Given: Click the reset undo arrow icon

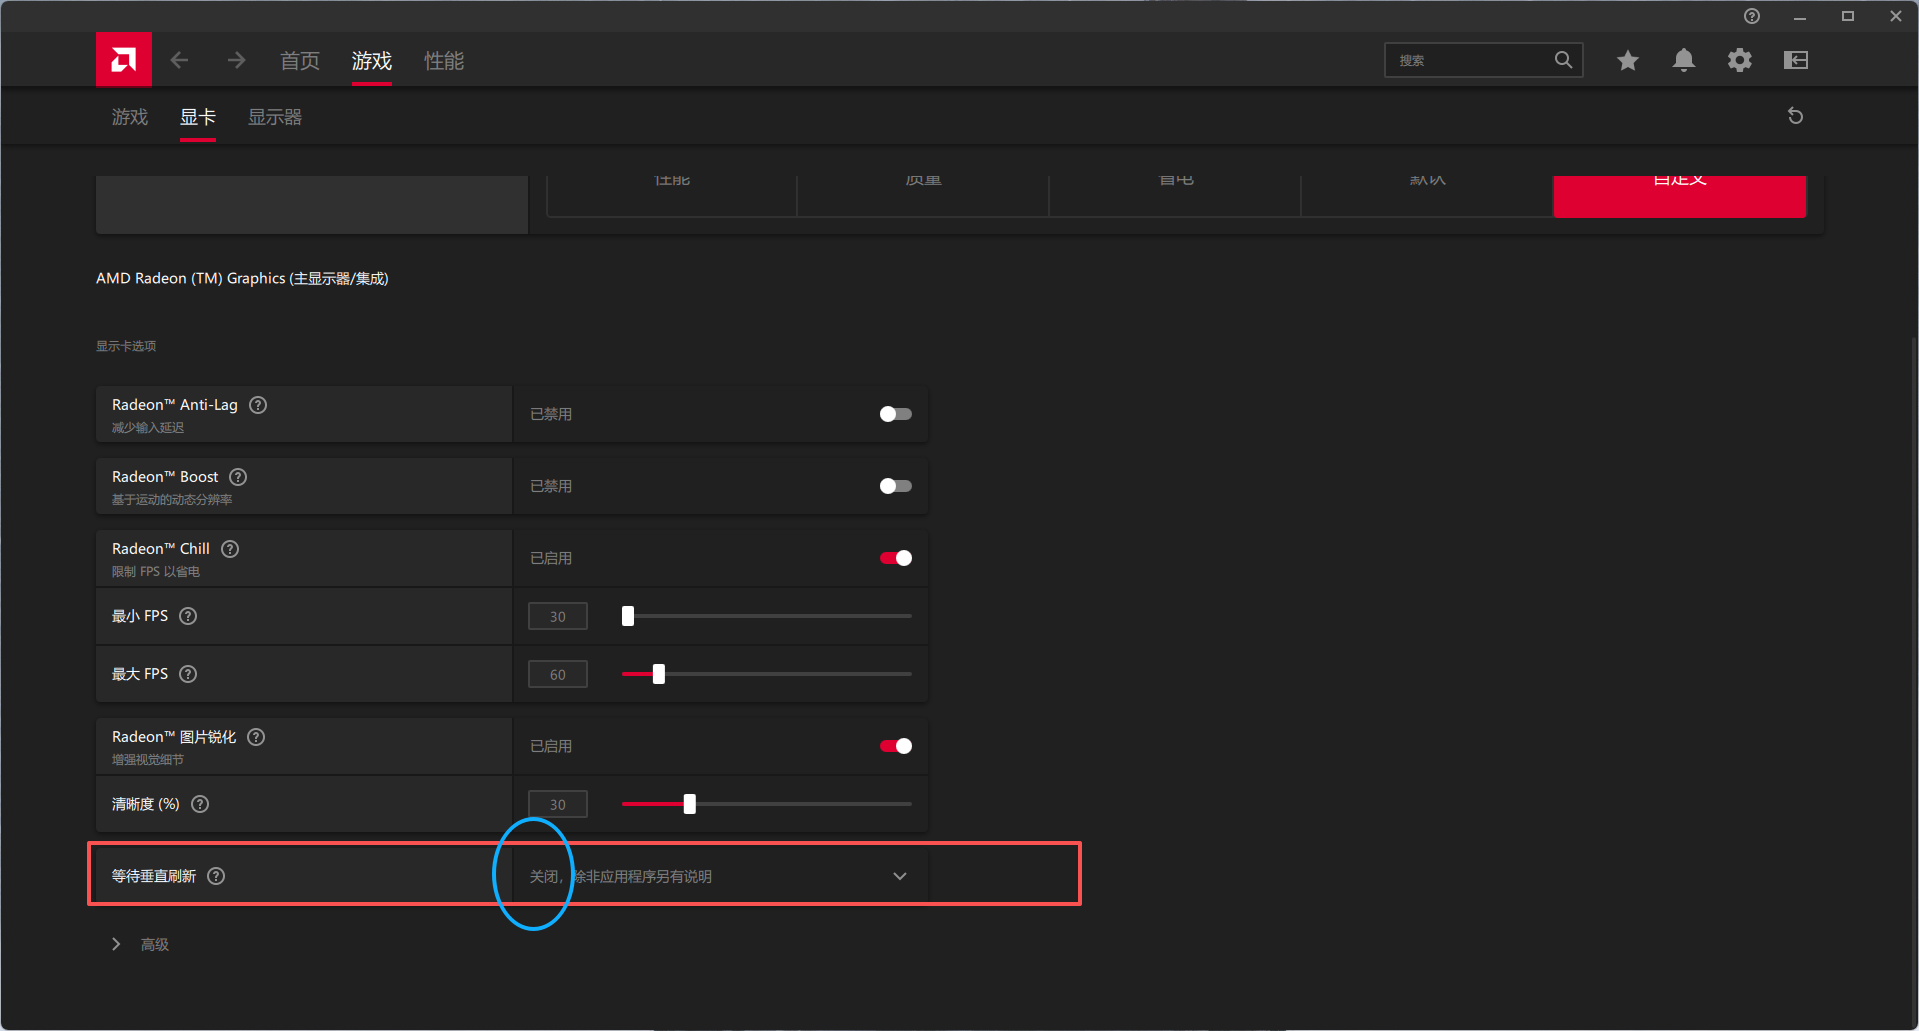Looking at the screenshot, I should (1795, 116).
